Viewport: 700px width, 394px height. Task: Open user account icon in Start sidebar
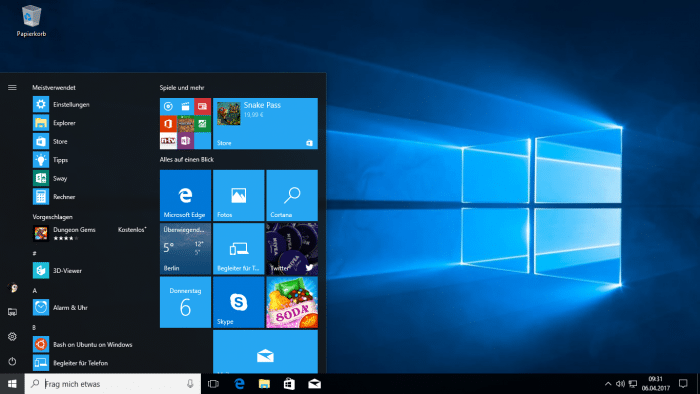(x=12, y=288)
